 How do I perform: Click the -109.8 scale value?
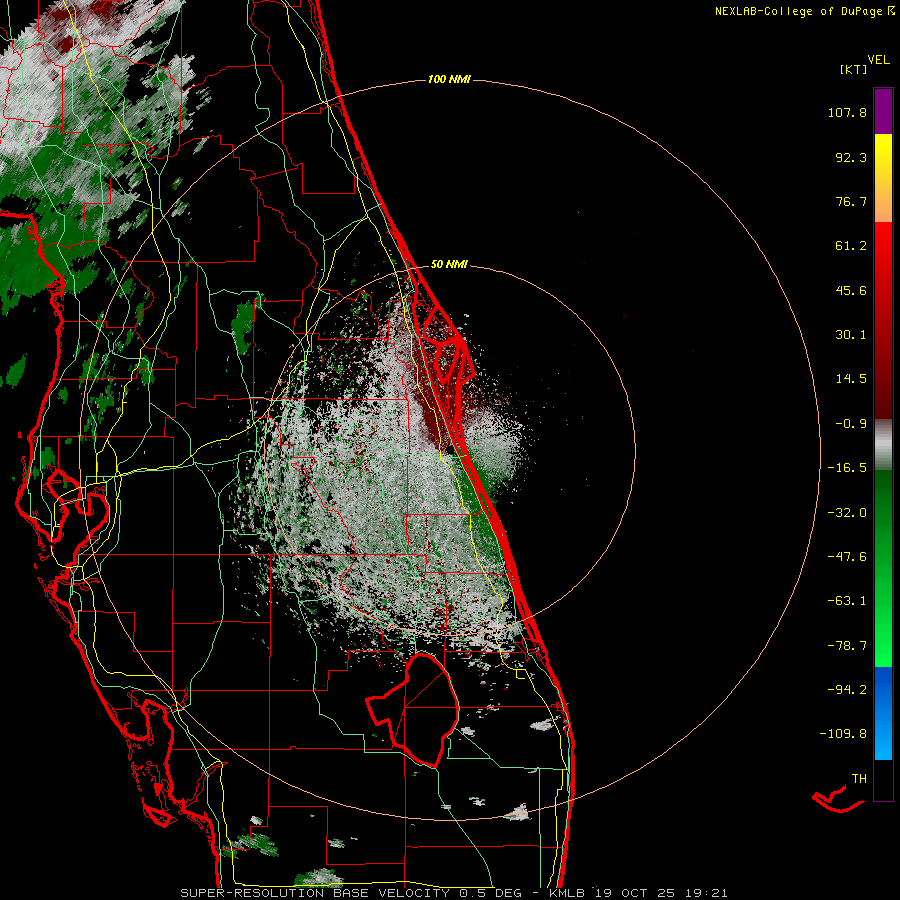(843, 734)
